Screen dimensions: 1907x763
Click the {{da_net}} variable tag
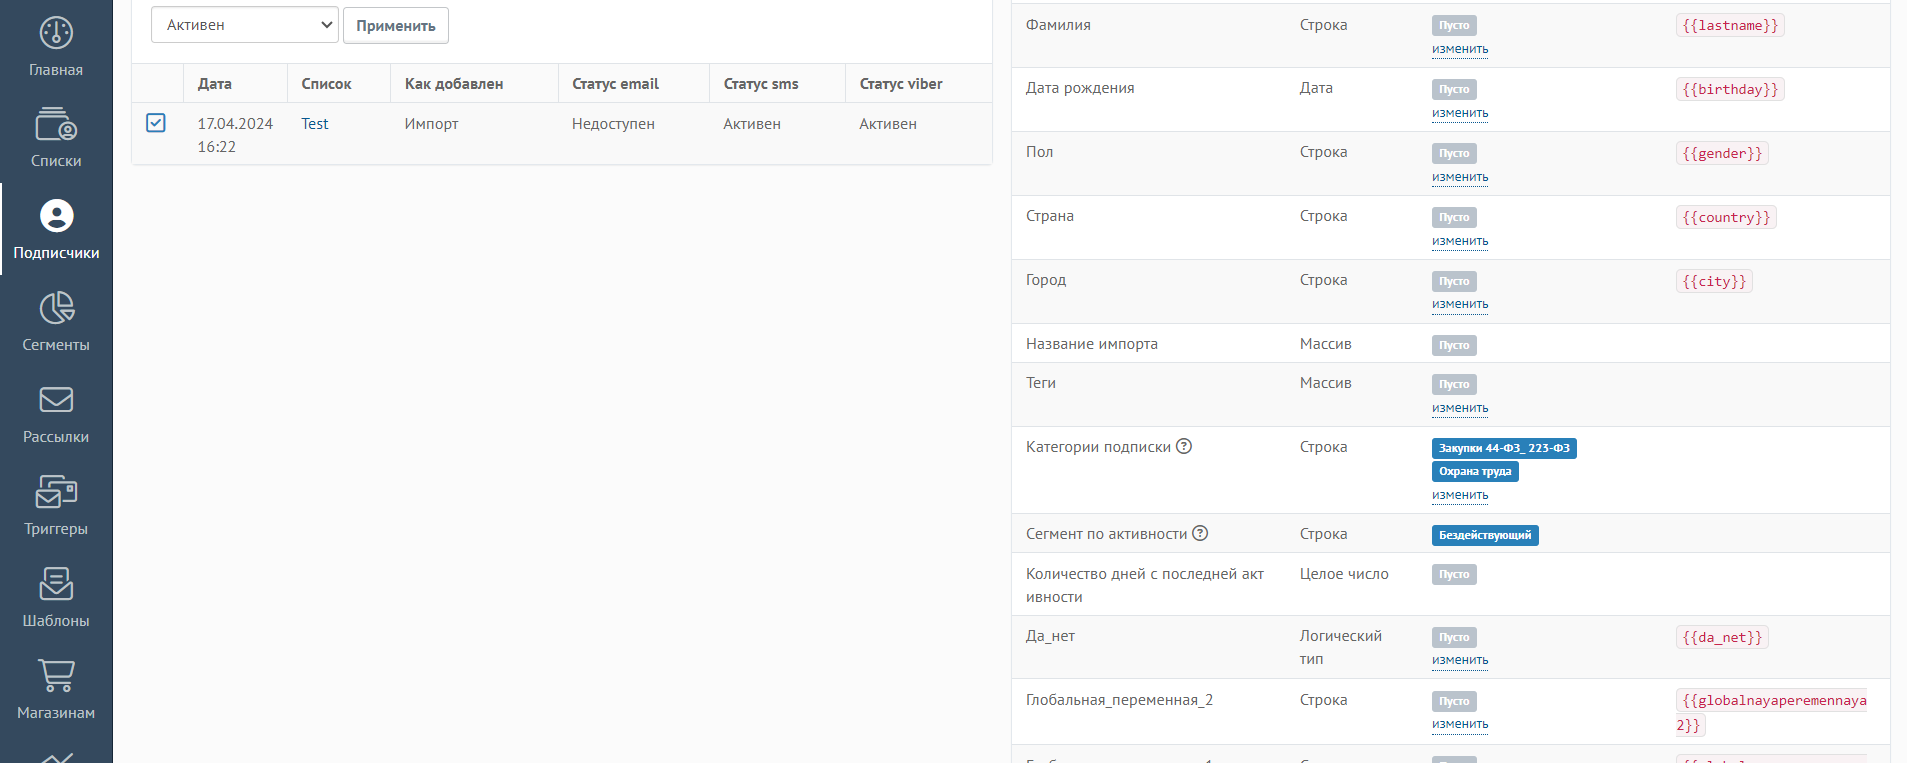tap(1722, 638)
